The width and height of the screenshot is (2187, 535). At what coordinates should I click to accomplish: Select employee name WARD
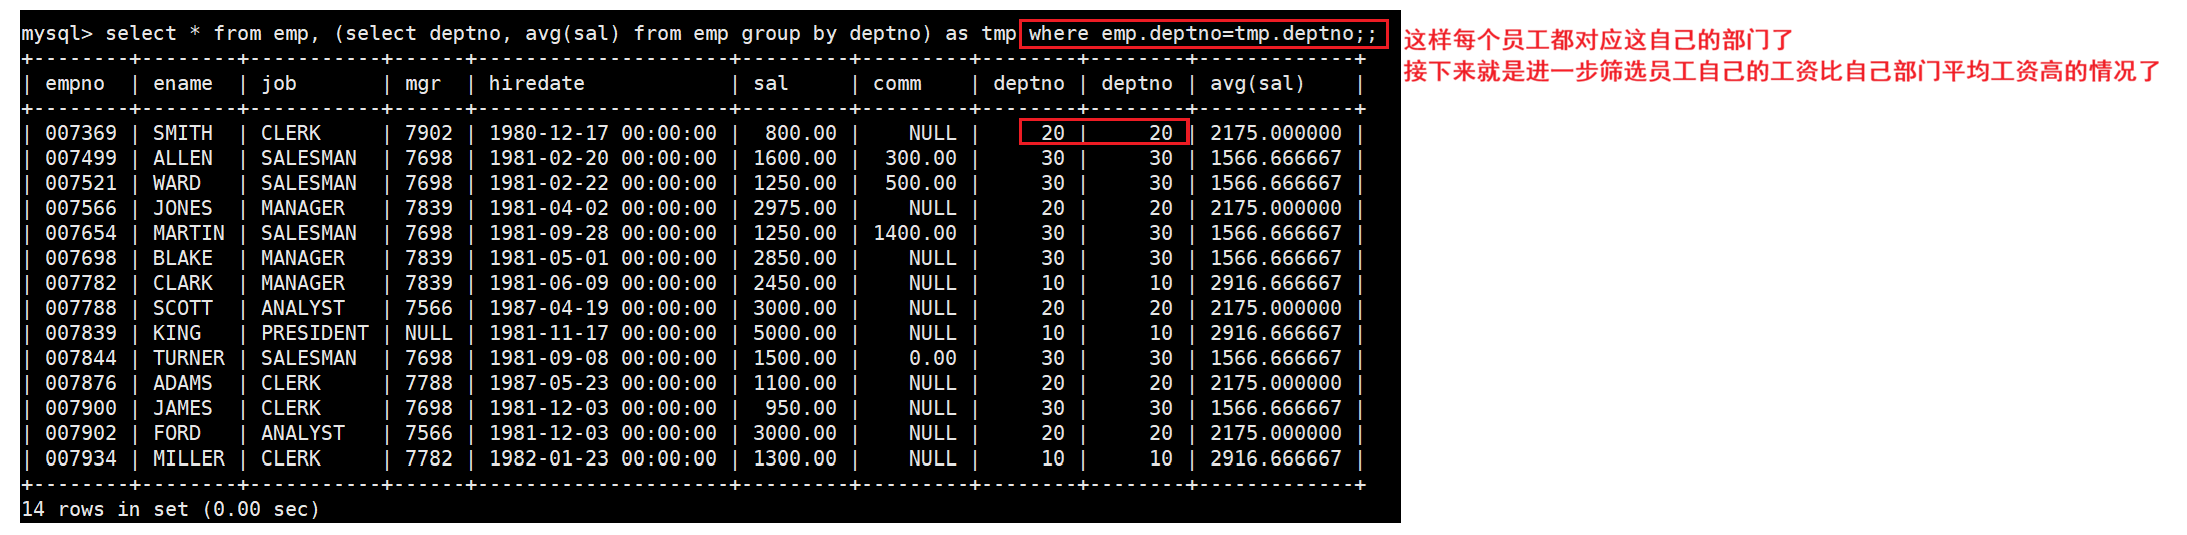(x=176, y=183)
